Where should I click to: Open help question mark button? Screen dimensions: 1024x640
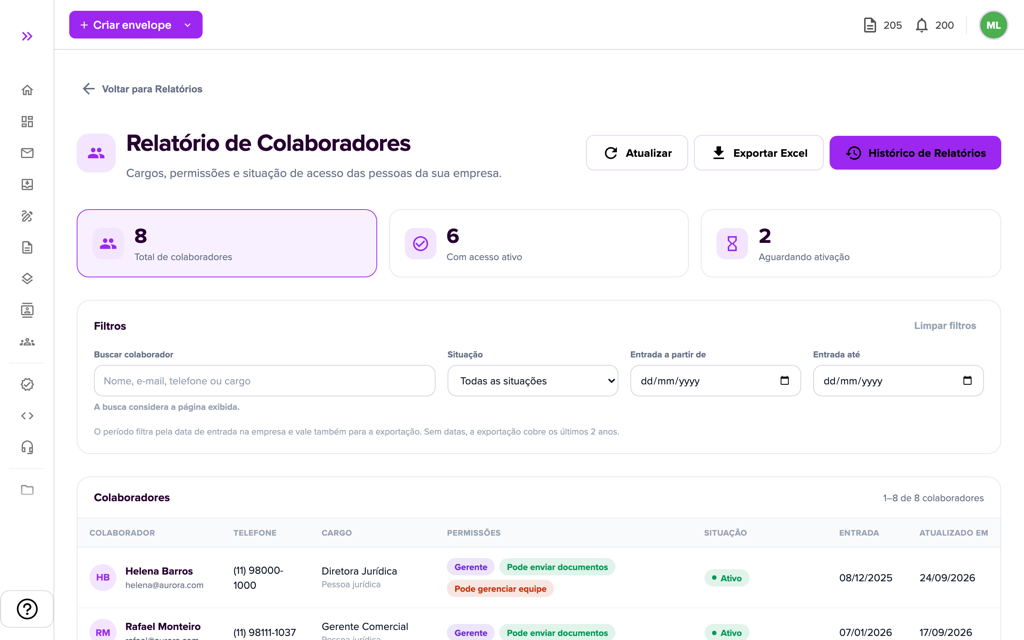pos(27,609)
